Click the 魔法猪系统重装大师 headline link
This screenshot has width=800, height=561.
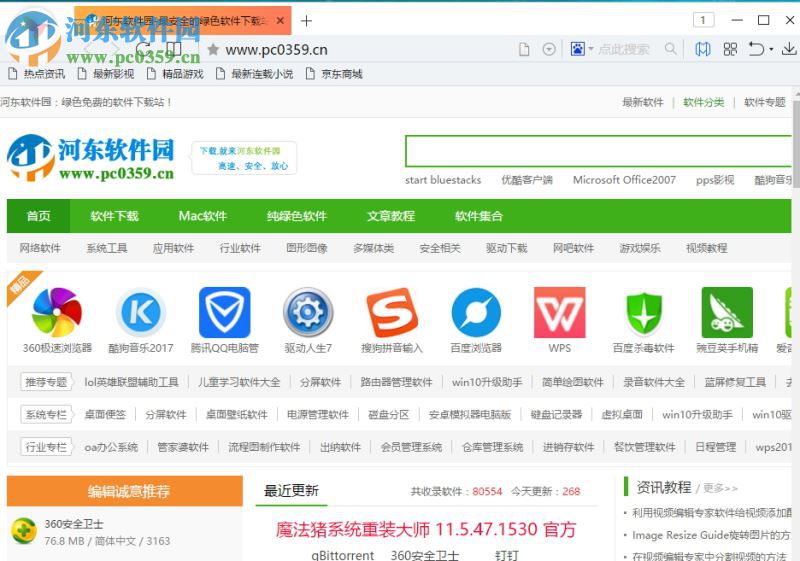click(426, 529)
